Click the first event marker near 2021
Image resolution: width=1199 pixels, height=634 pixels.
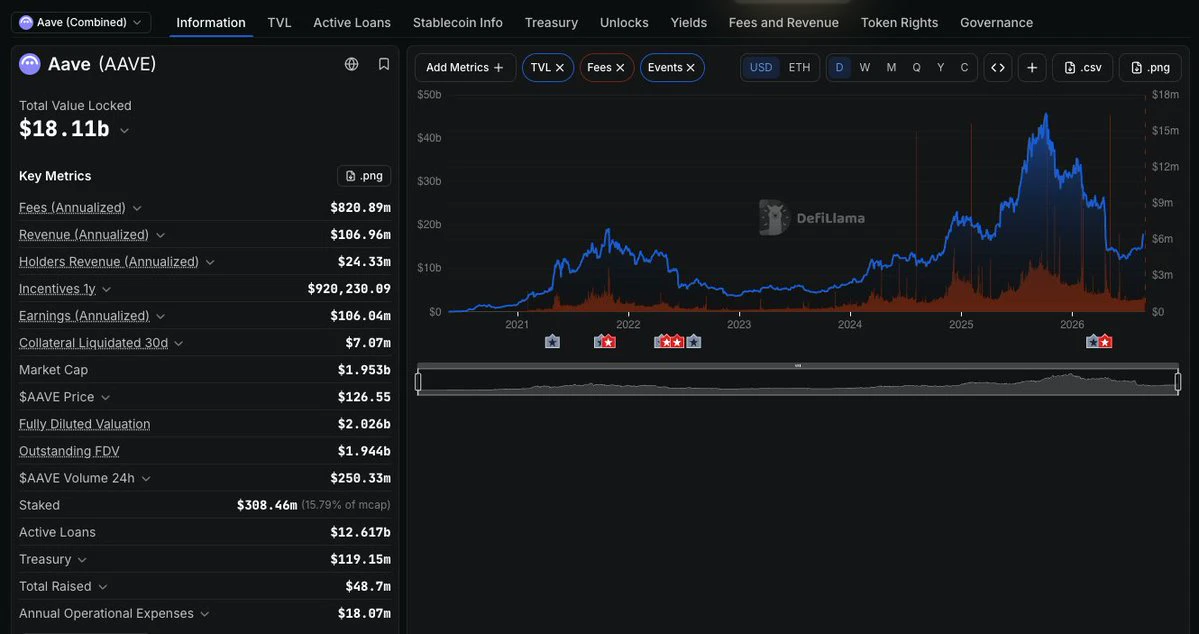click(x=552, y=342)
